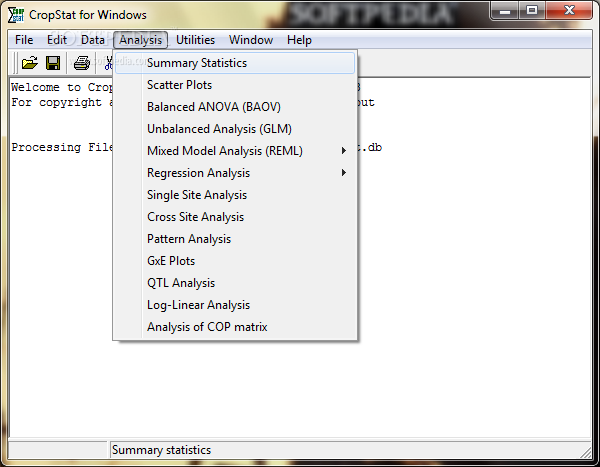Choose Scatter Plots menu entry
Image resolution: width=600 pixels, height=467 pixels.
point(235,85)
